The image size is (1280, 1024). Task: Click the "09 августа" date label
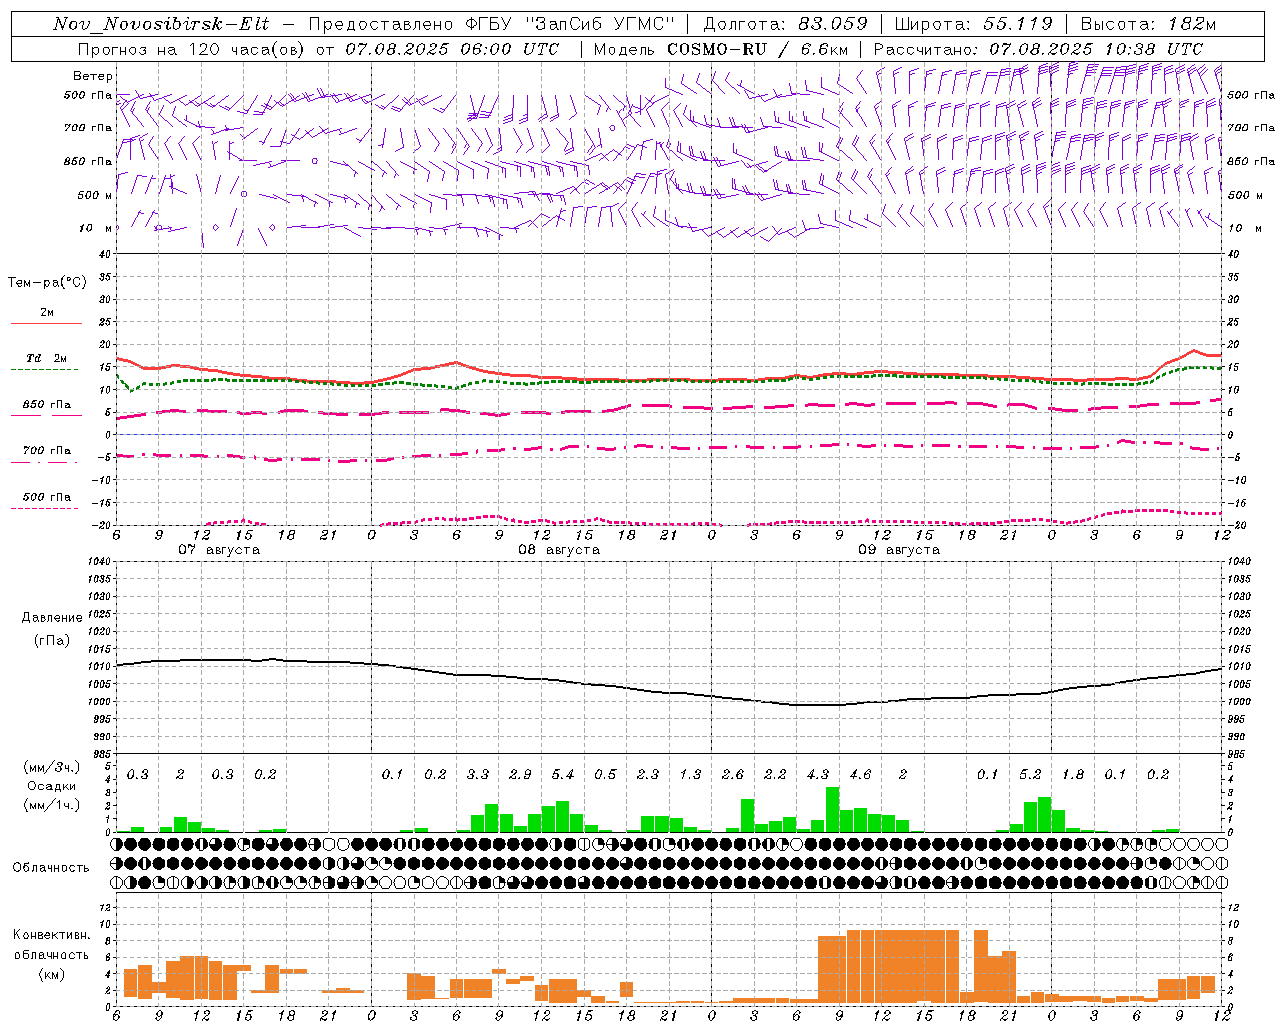coord(899,550)
